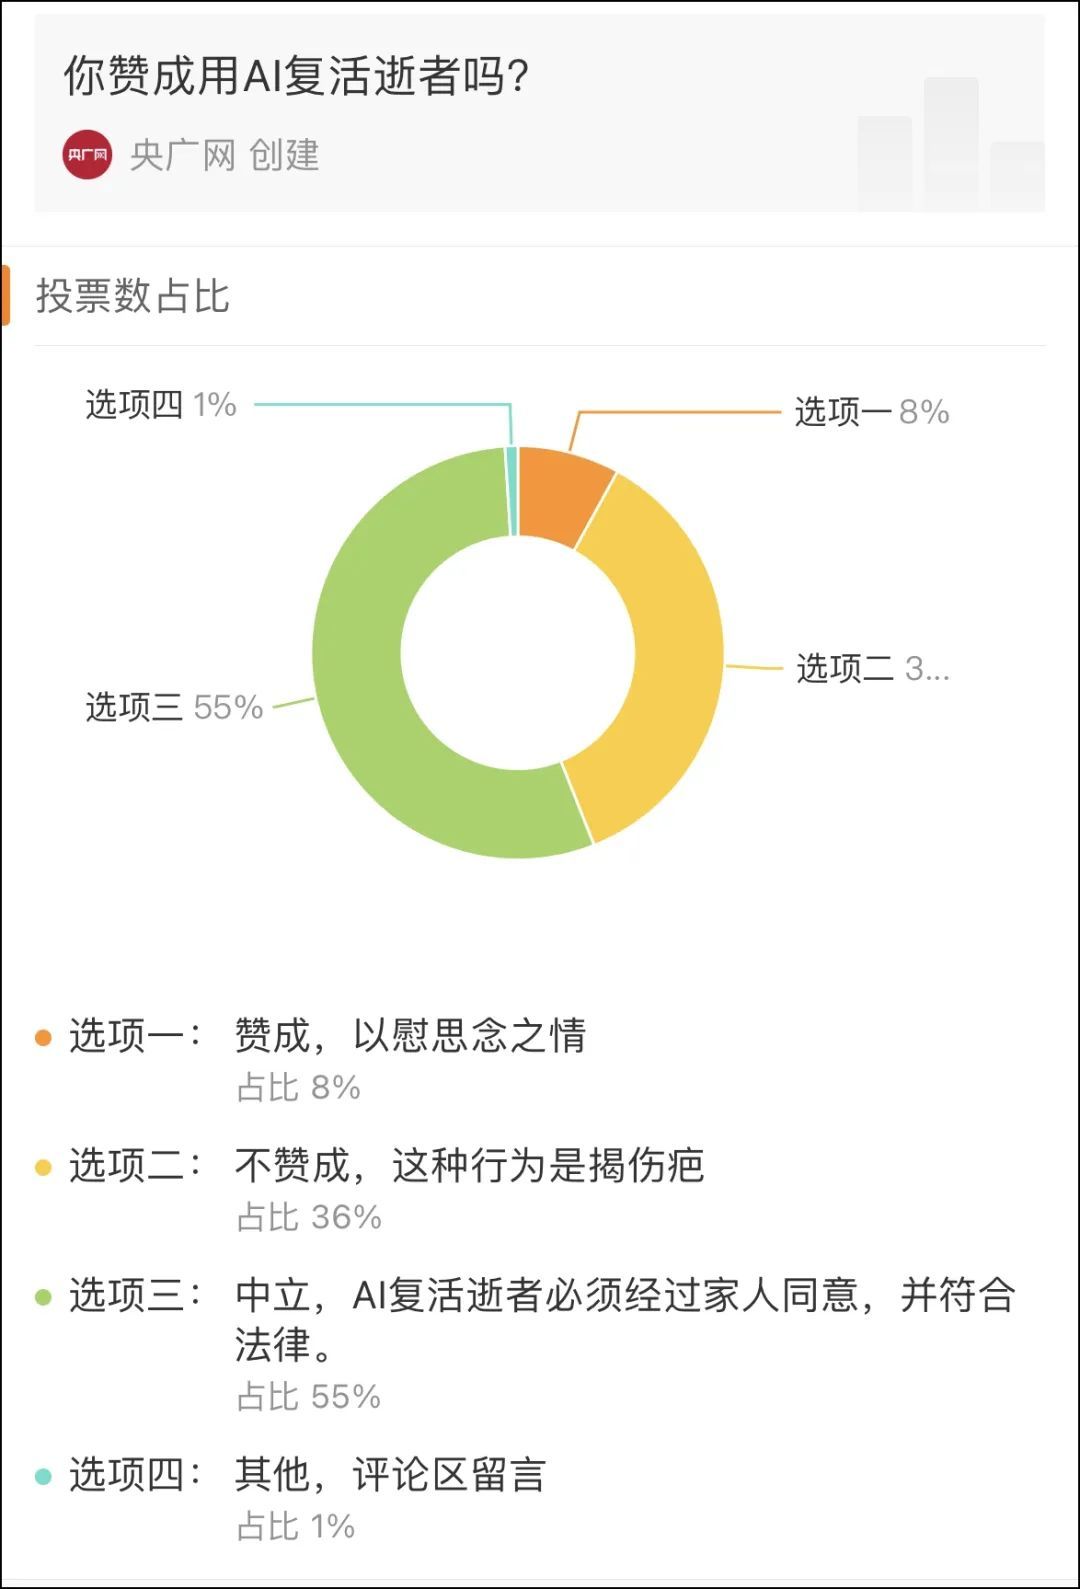Click the gray bar chart icon in header
This screenshot has height=1589, width=1080.
click(x=950, y=145)
